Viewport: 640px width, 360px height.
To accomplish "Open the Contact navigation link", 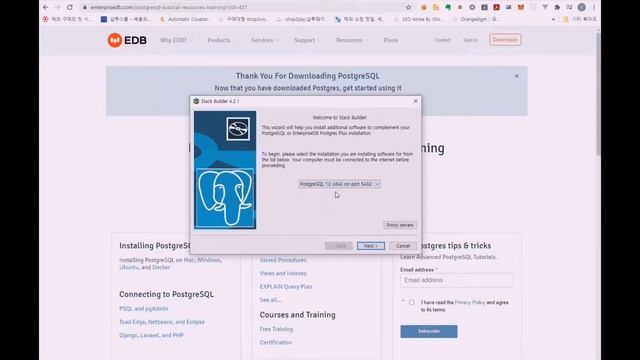I will tap(442, 40).
